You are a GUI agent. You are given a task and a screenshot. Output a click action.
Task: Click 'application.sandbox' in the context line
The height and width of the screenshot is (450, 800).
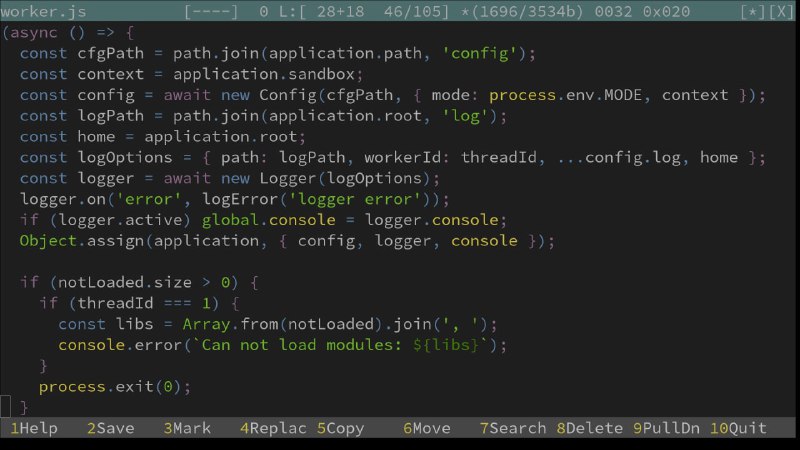click(264, 74)
